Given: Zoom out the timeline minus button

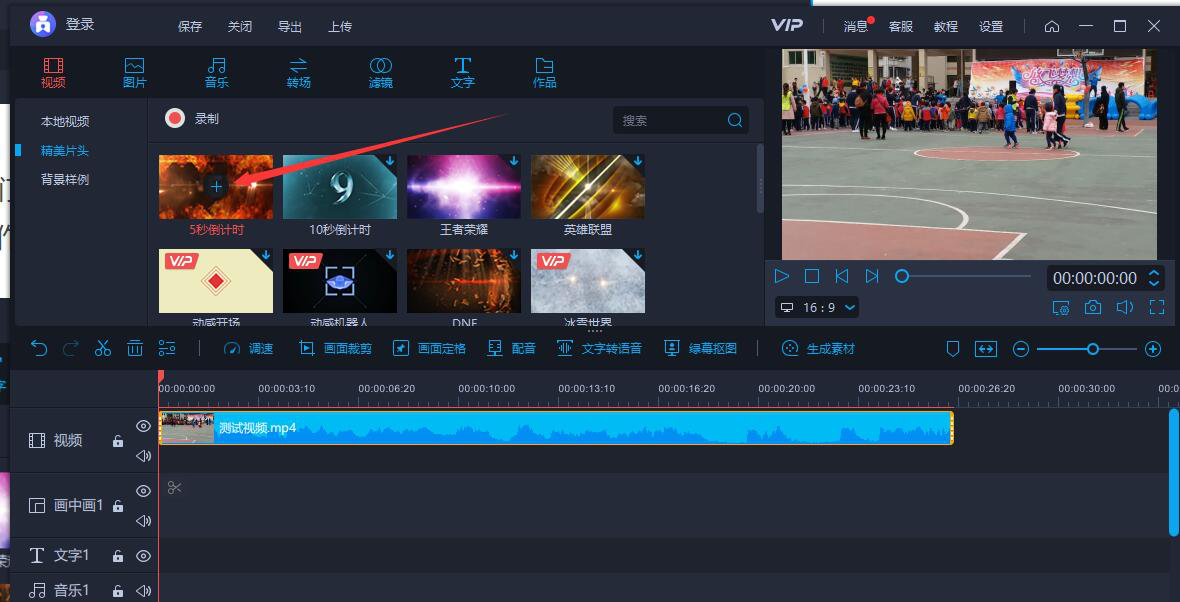Looking at the screenshot, I should tap(1020, 349).
